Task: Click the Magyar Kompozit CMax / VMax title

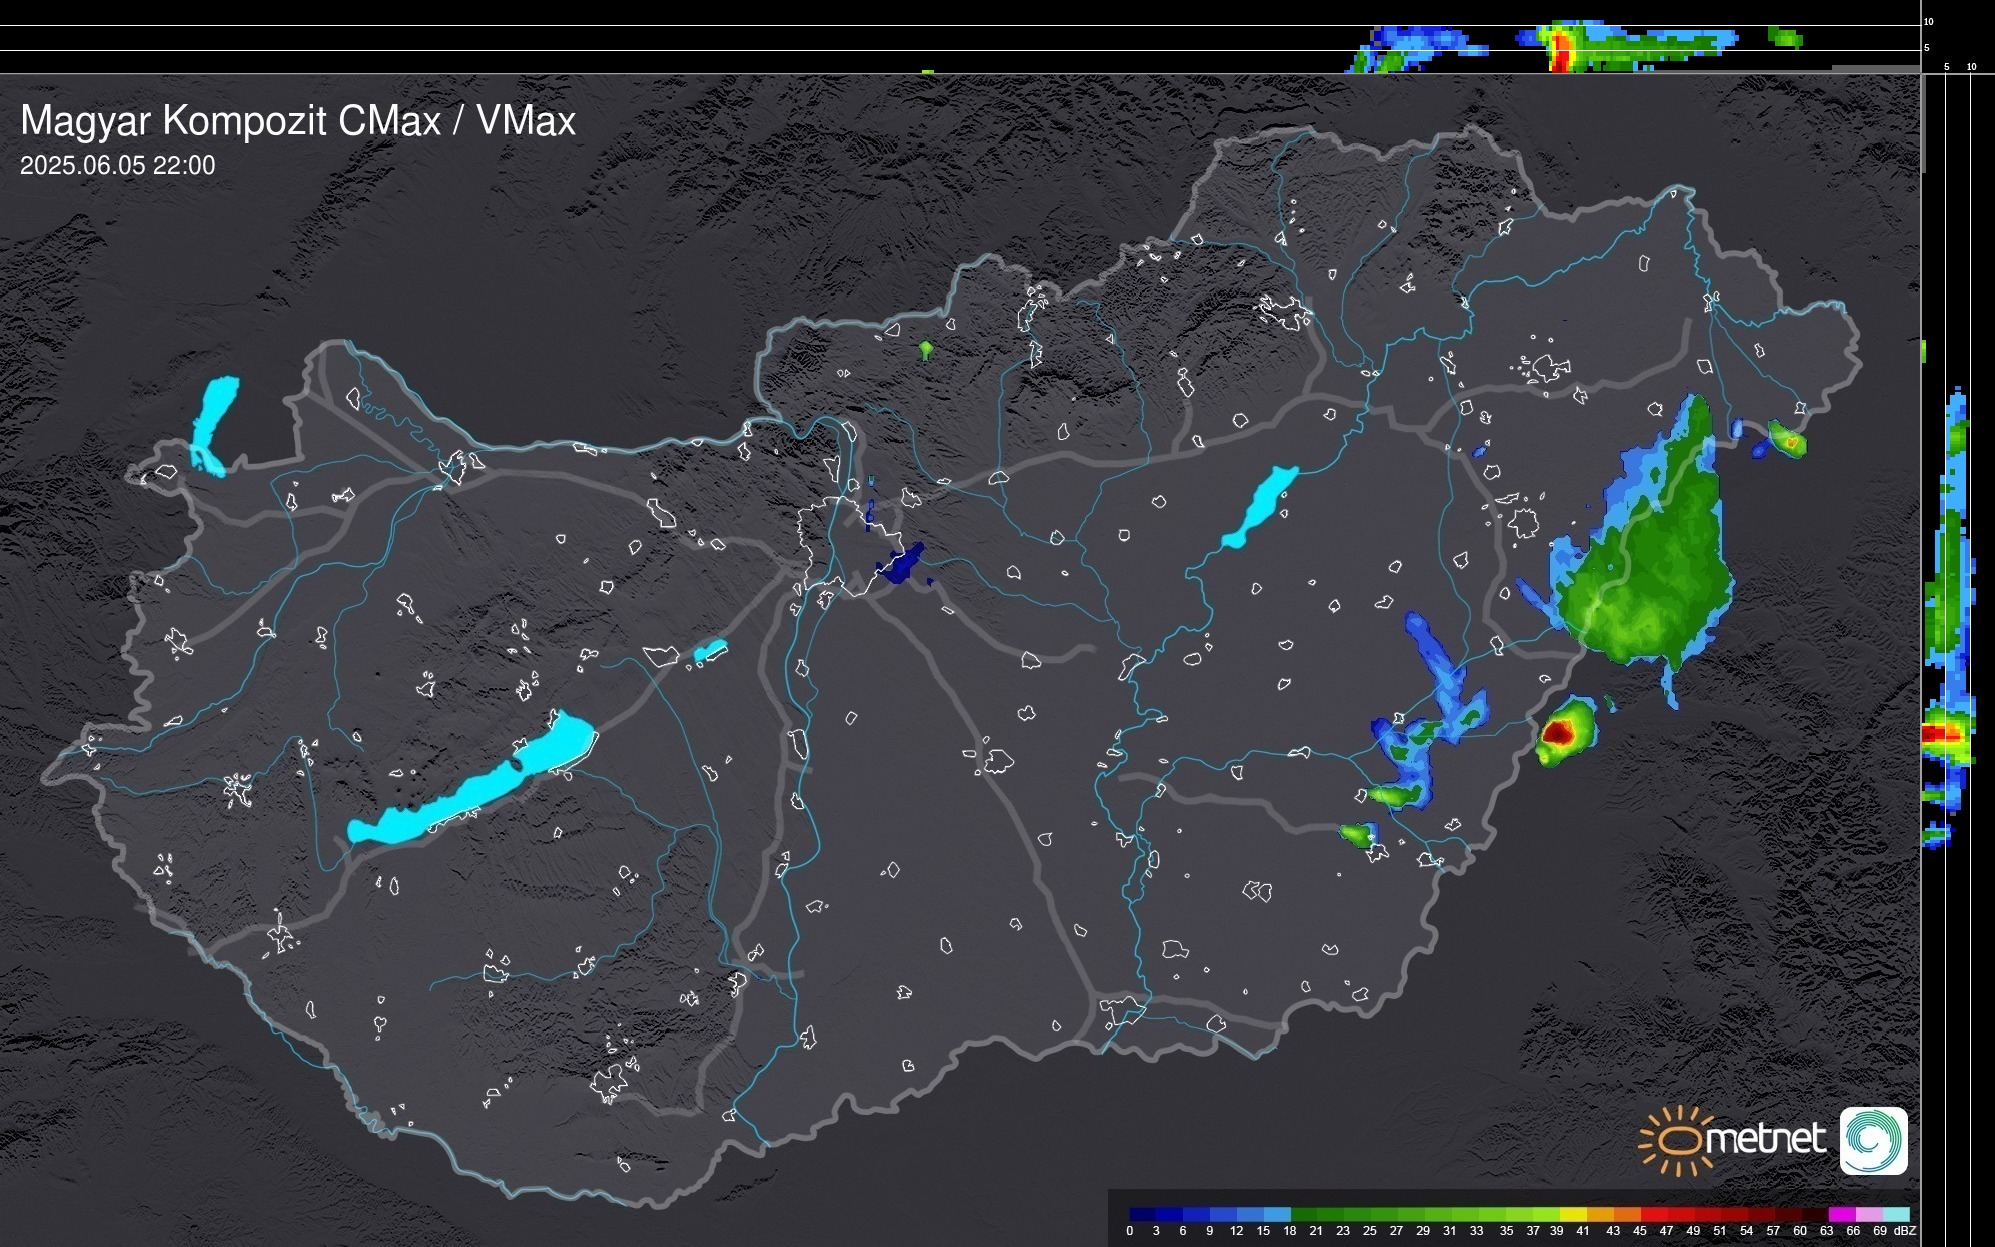Action: point(298,121)
